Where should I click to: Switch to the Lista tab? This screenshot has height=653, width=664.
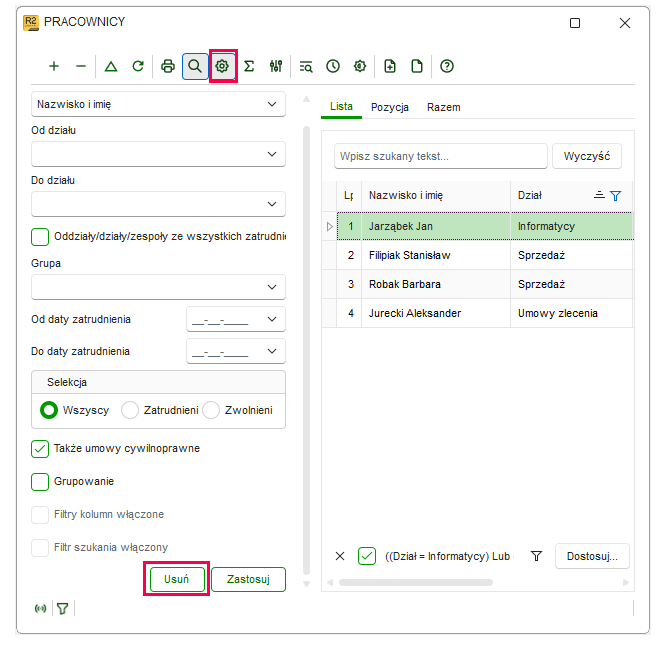[x=341, y=107]
